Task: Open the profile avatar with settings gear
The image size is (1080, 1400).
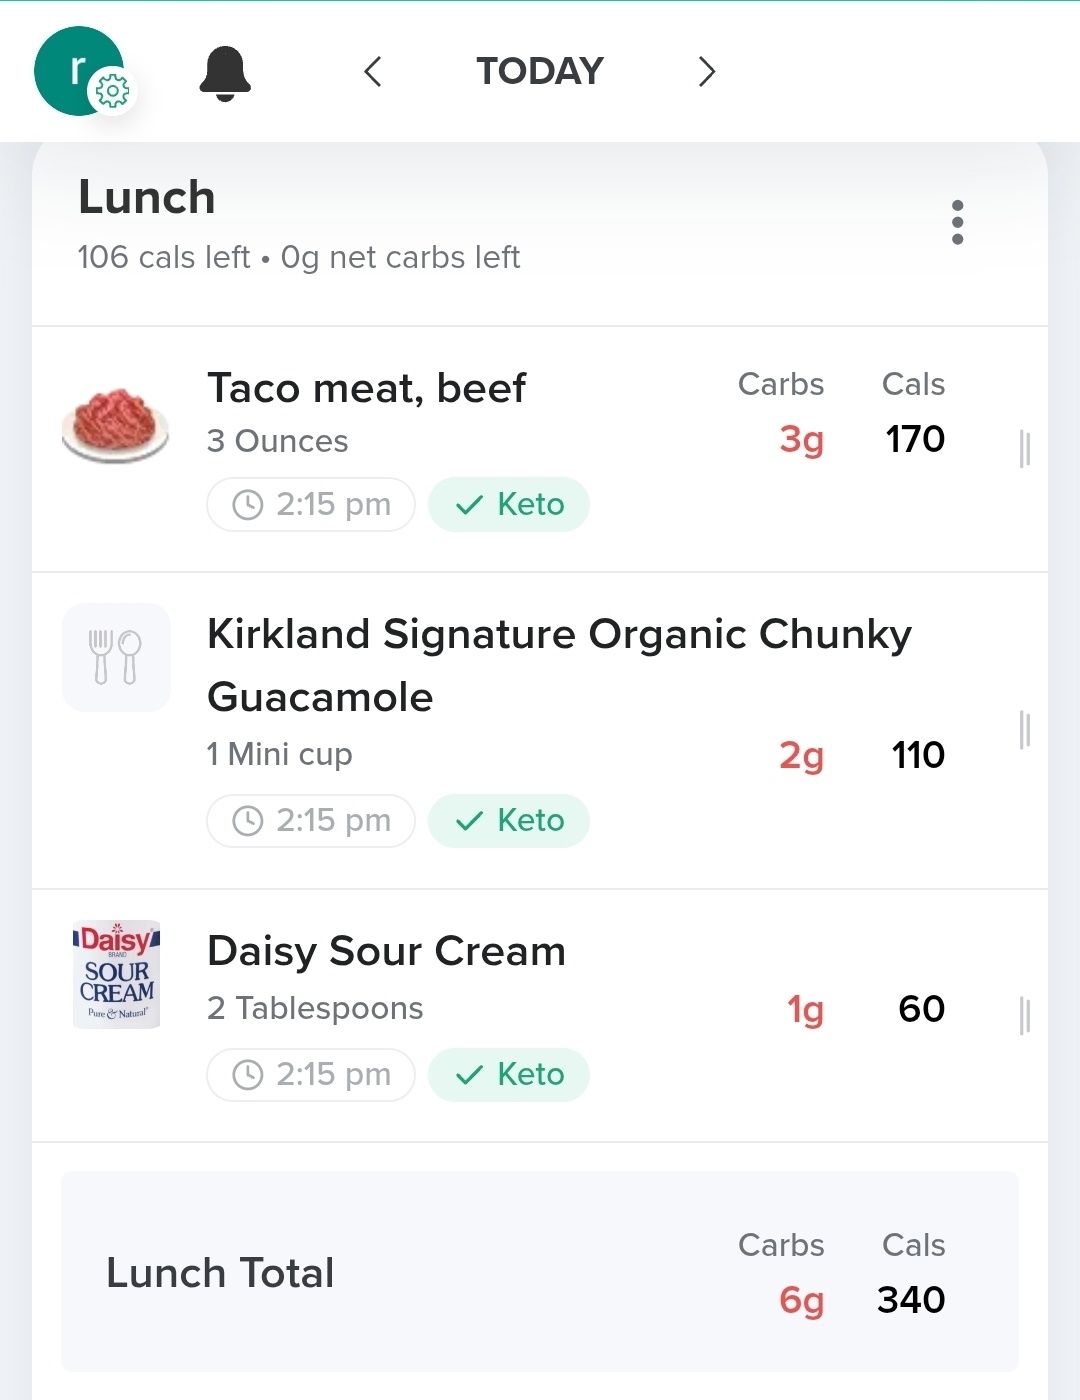Action: [84, 71]
